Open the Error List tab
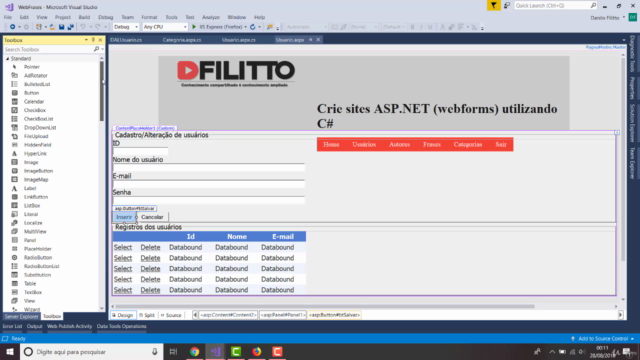Screen dimensions: 640x360 12,326
